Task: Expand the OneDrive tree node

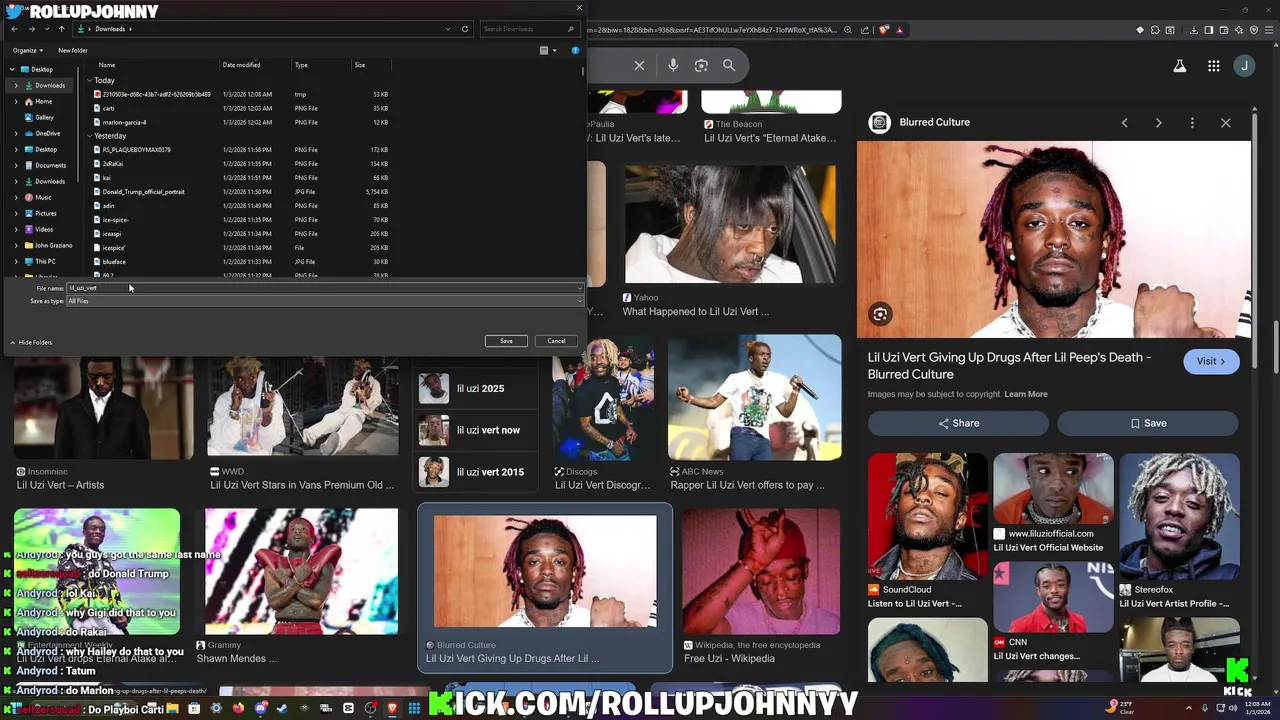Action: tap(16, 133)
